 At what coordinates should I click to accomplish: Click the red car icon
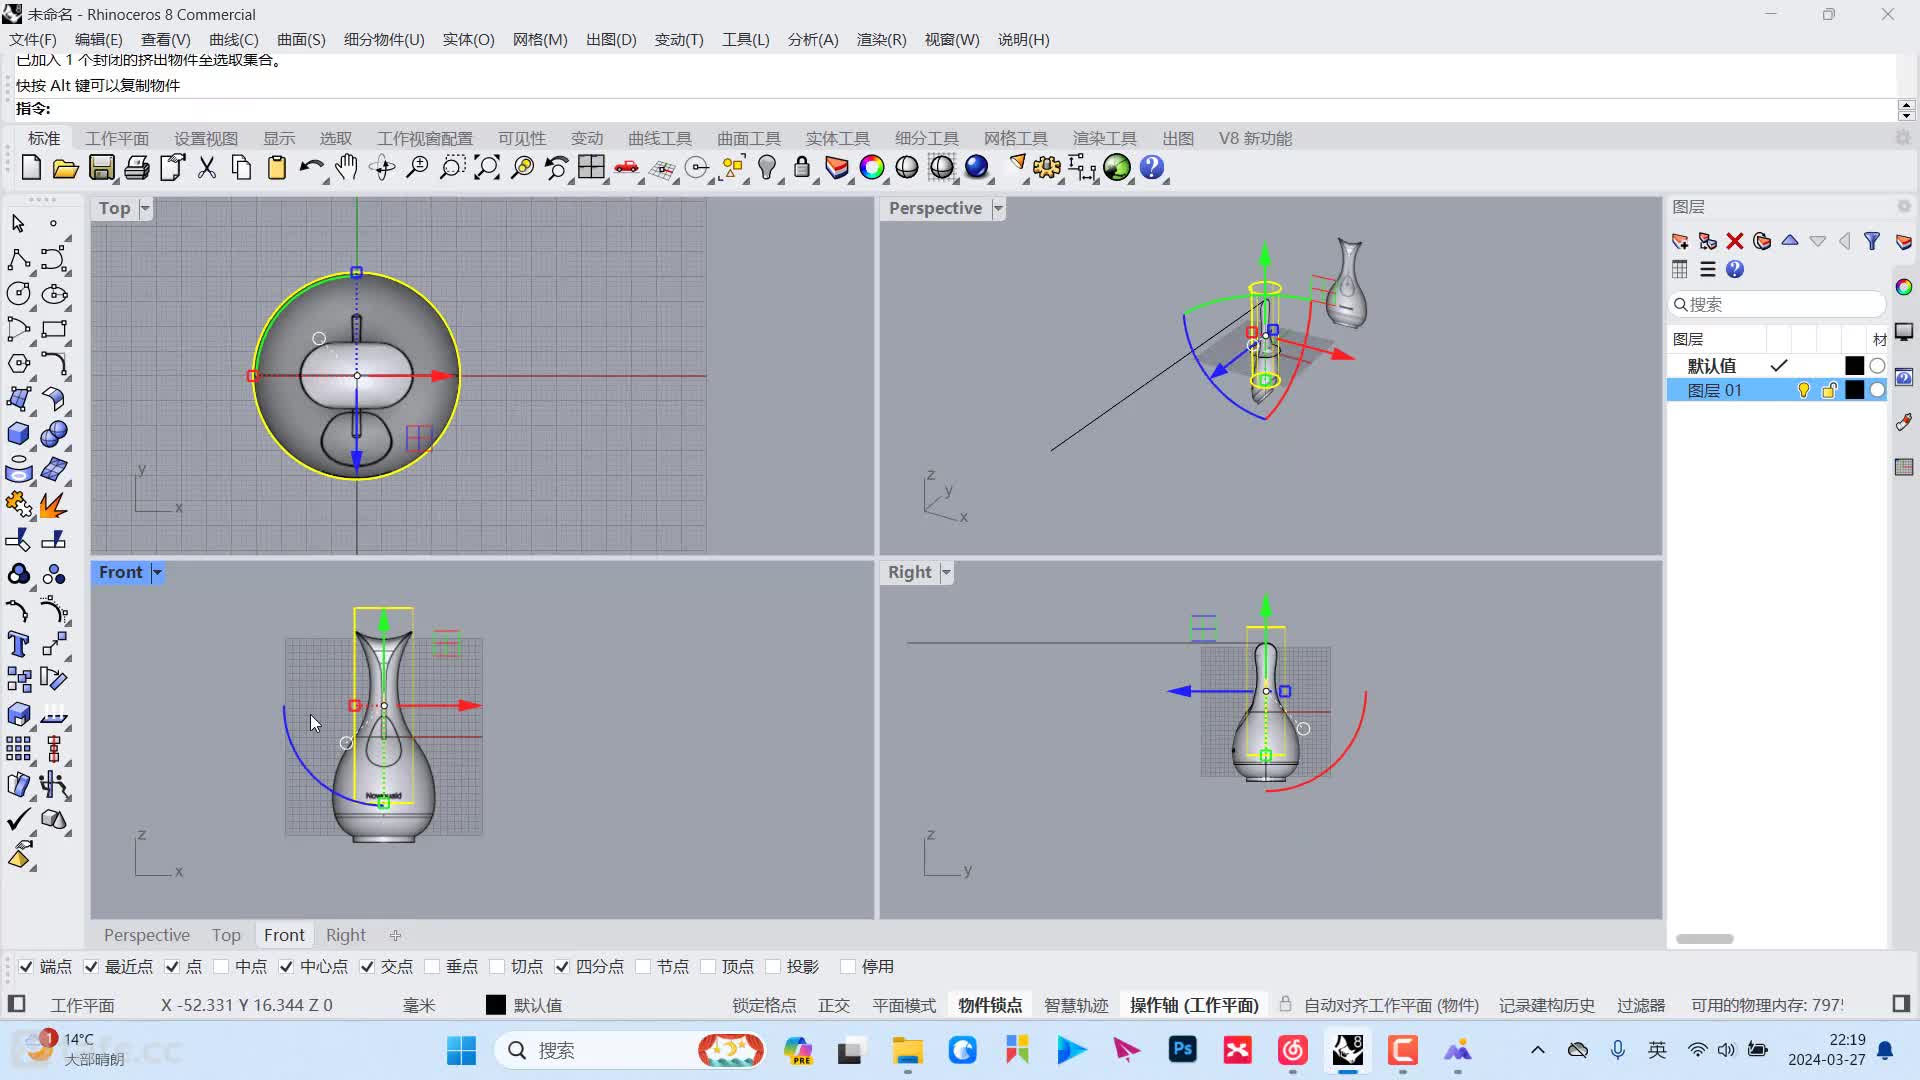click(x=627, y=168)
